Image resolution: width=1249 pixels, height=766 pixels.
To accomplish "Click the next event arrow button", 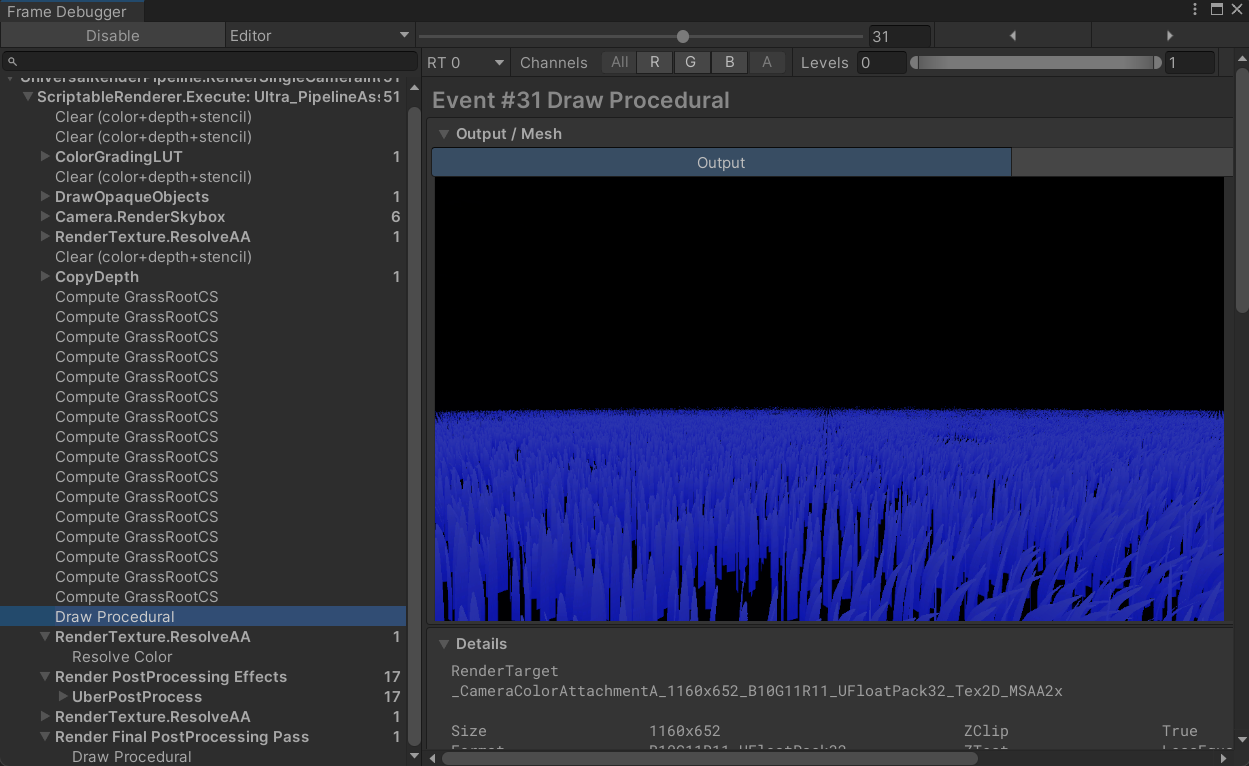I will tap(1169, 36).
